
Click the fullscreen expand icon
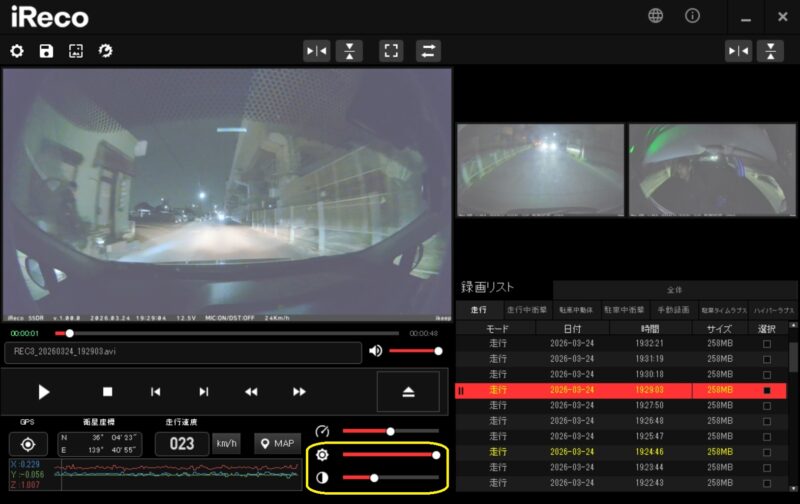391,51
